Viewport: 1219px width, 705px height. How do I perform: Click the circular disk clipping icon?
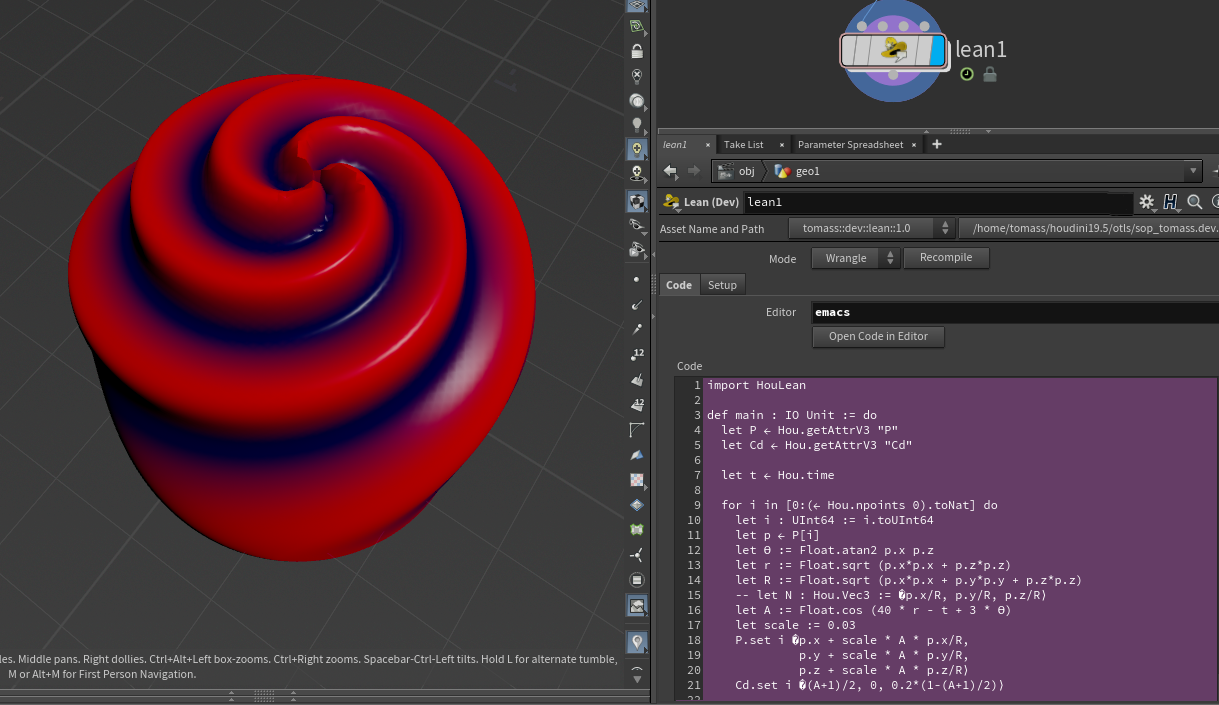pyautogui.click(x=636, y=580)
